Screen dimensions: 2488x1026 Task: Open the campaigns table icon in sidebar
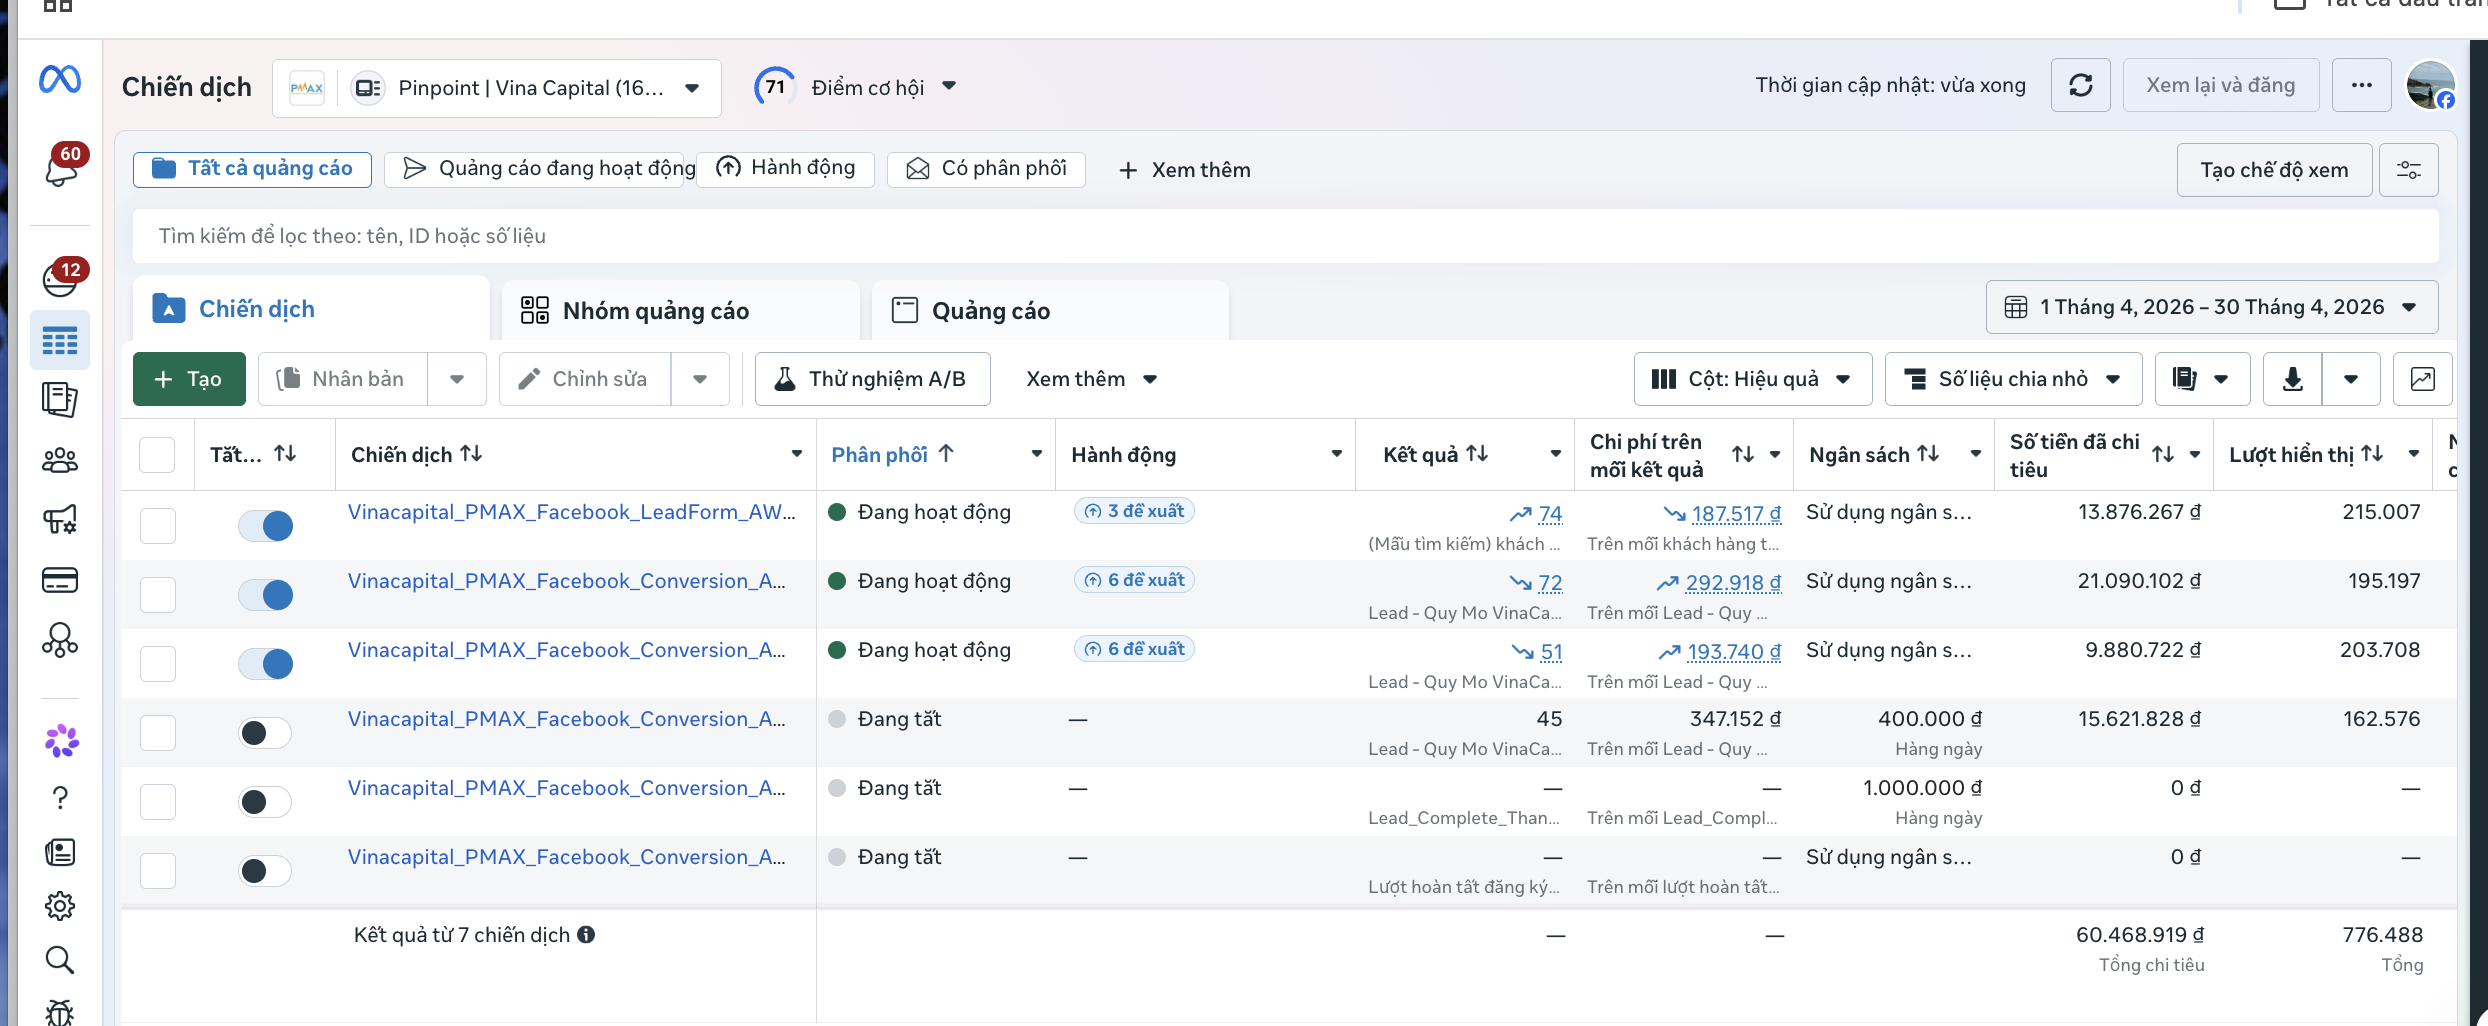(x=60, y=341)
